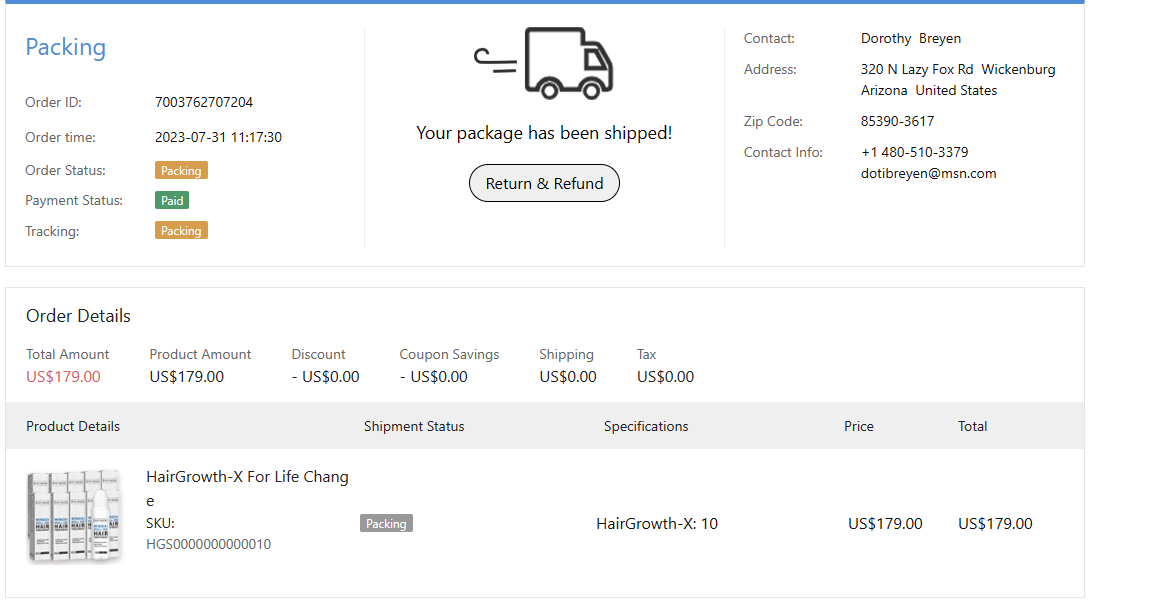Click the Packing page heading
This screenshot has width=1155, height=601.
point(65,47)
